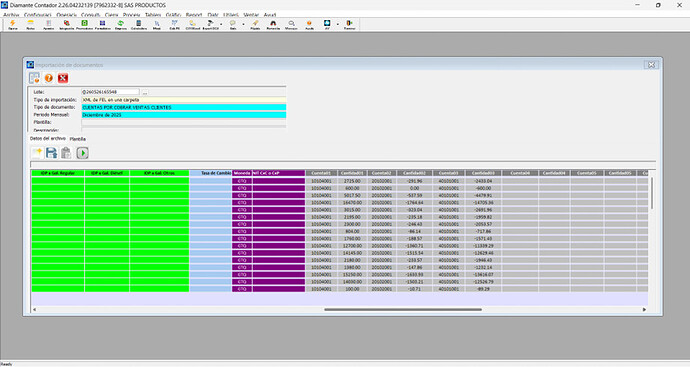Click the clipboard paste icon

[66, 153]
